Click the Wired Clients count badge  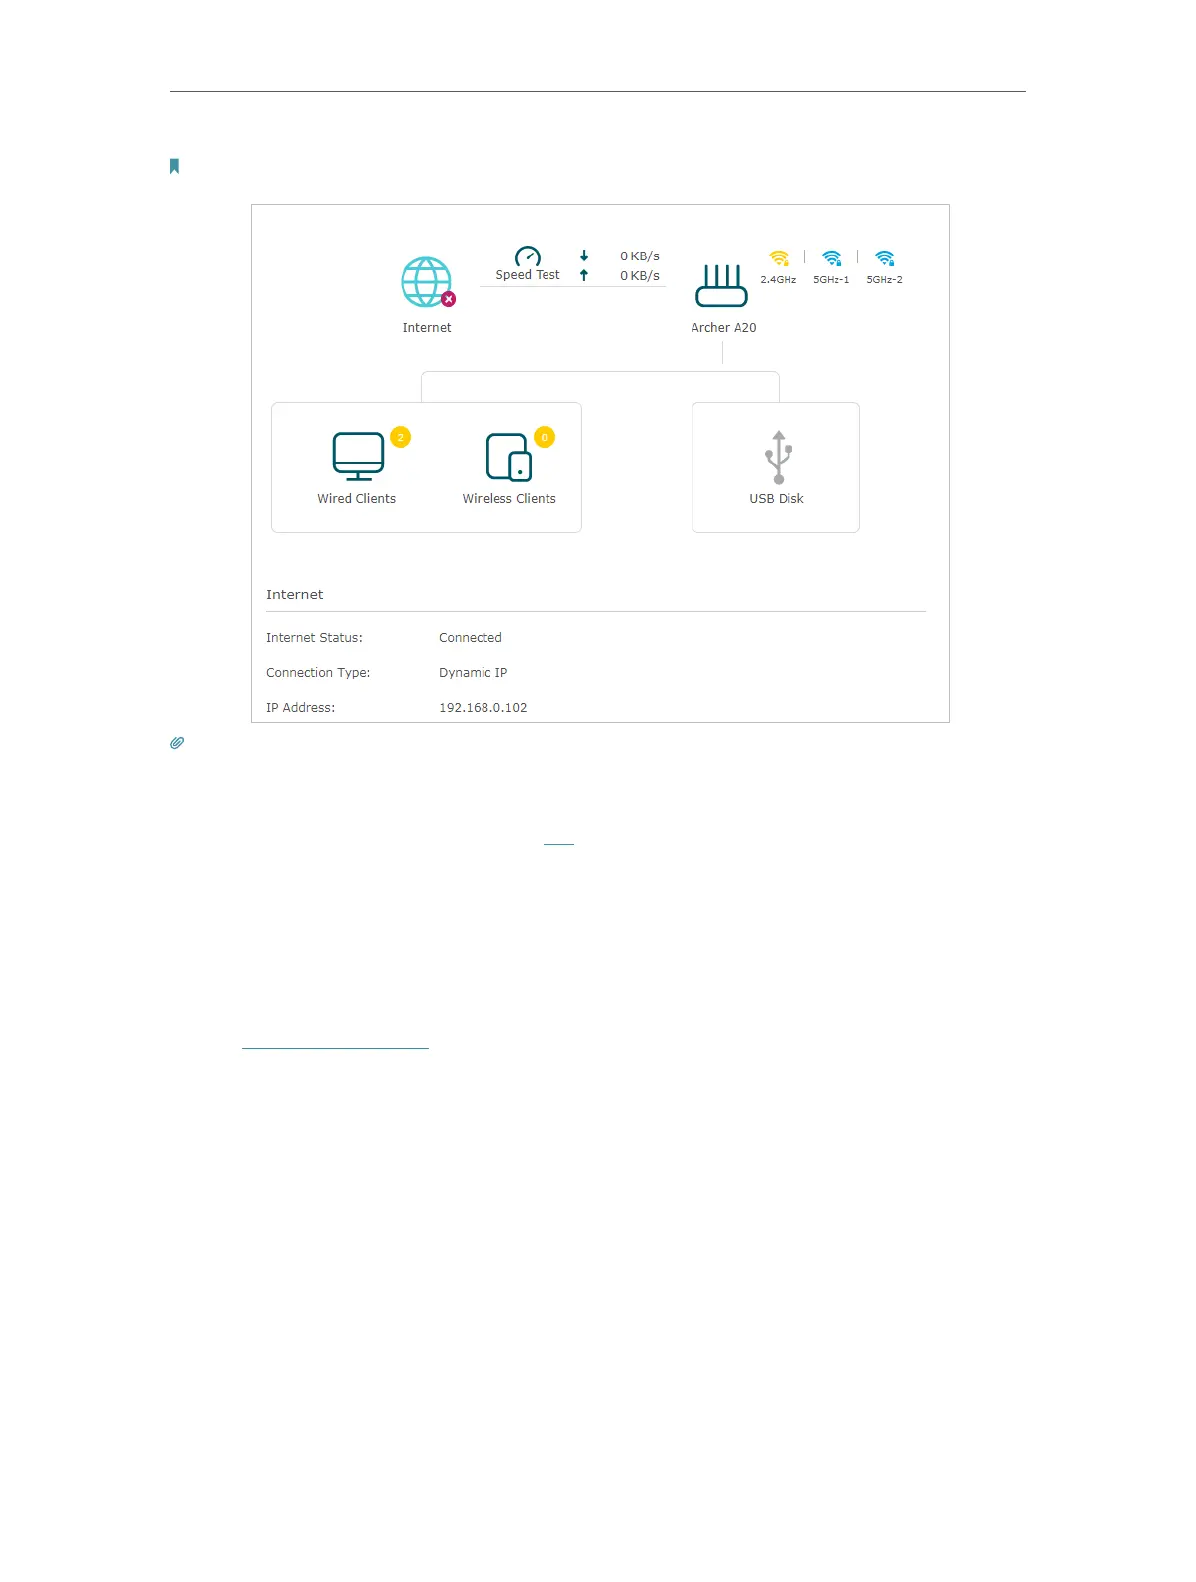pyautogui.click(x=401, y=437)
